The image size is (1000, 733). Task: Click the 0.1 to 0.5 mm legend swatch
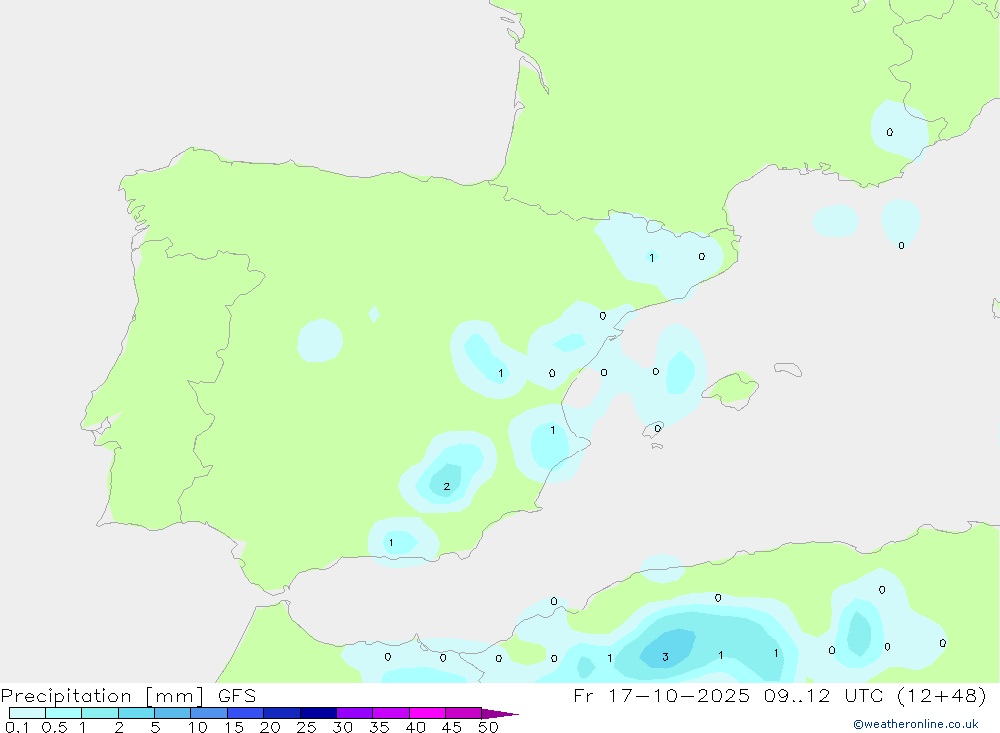click(x=27, y=713)
